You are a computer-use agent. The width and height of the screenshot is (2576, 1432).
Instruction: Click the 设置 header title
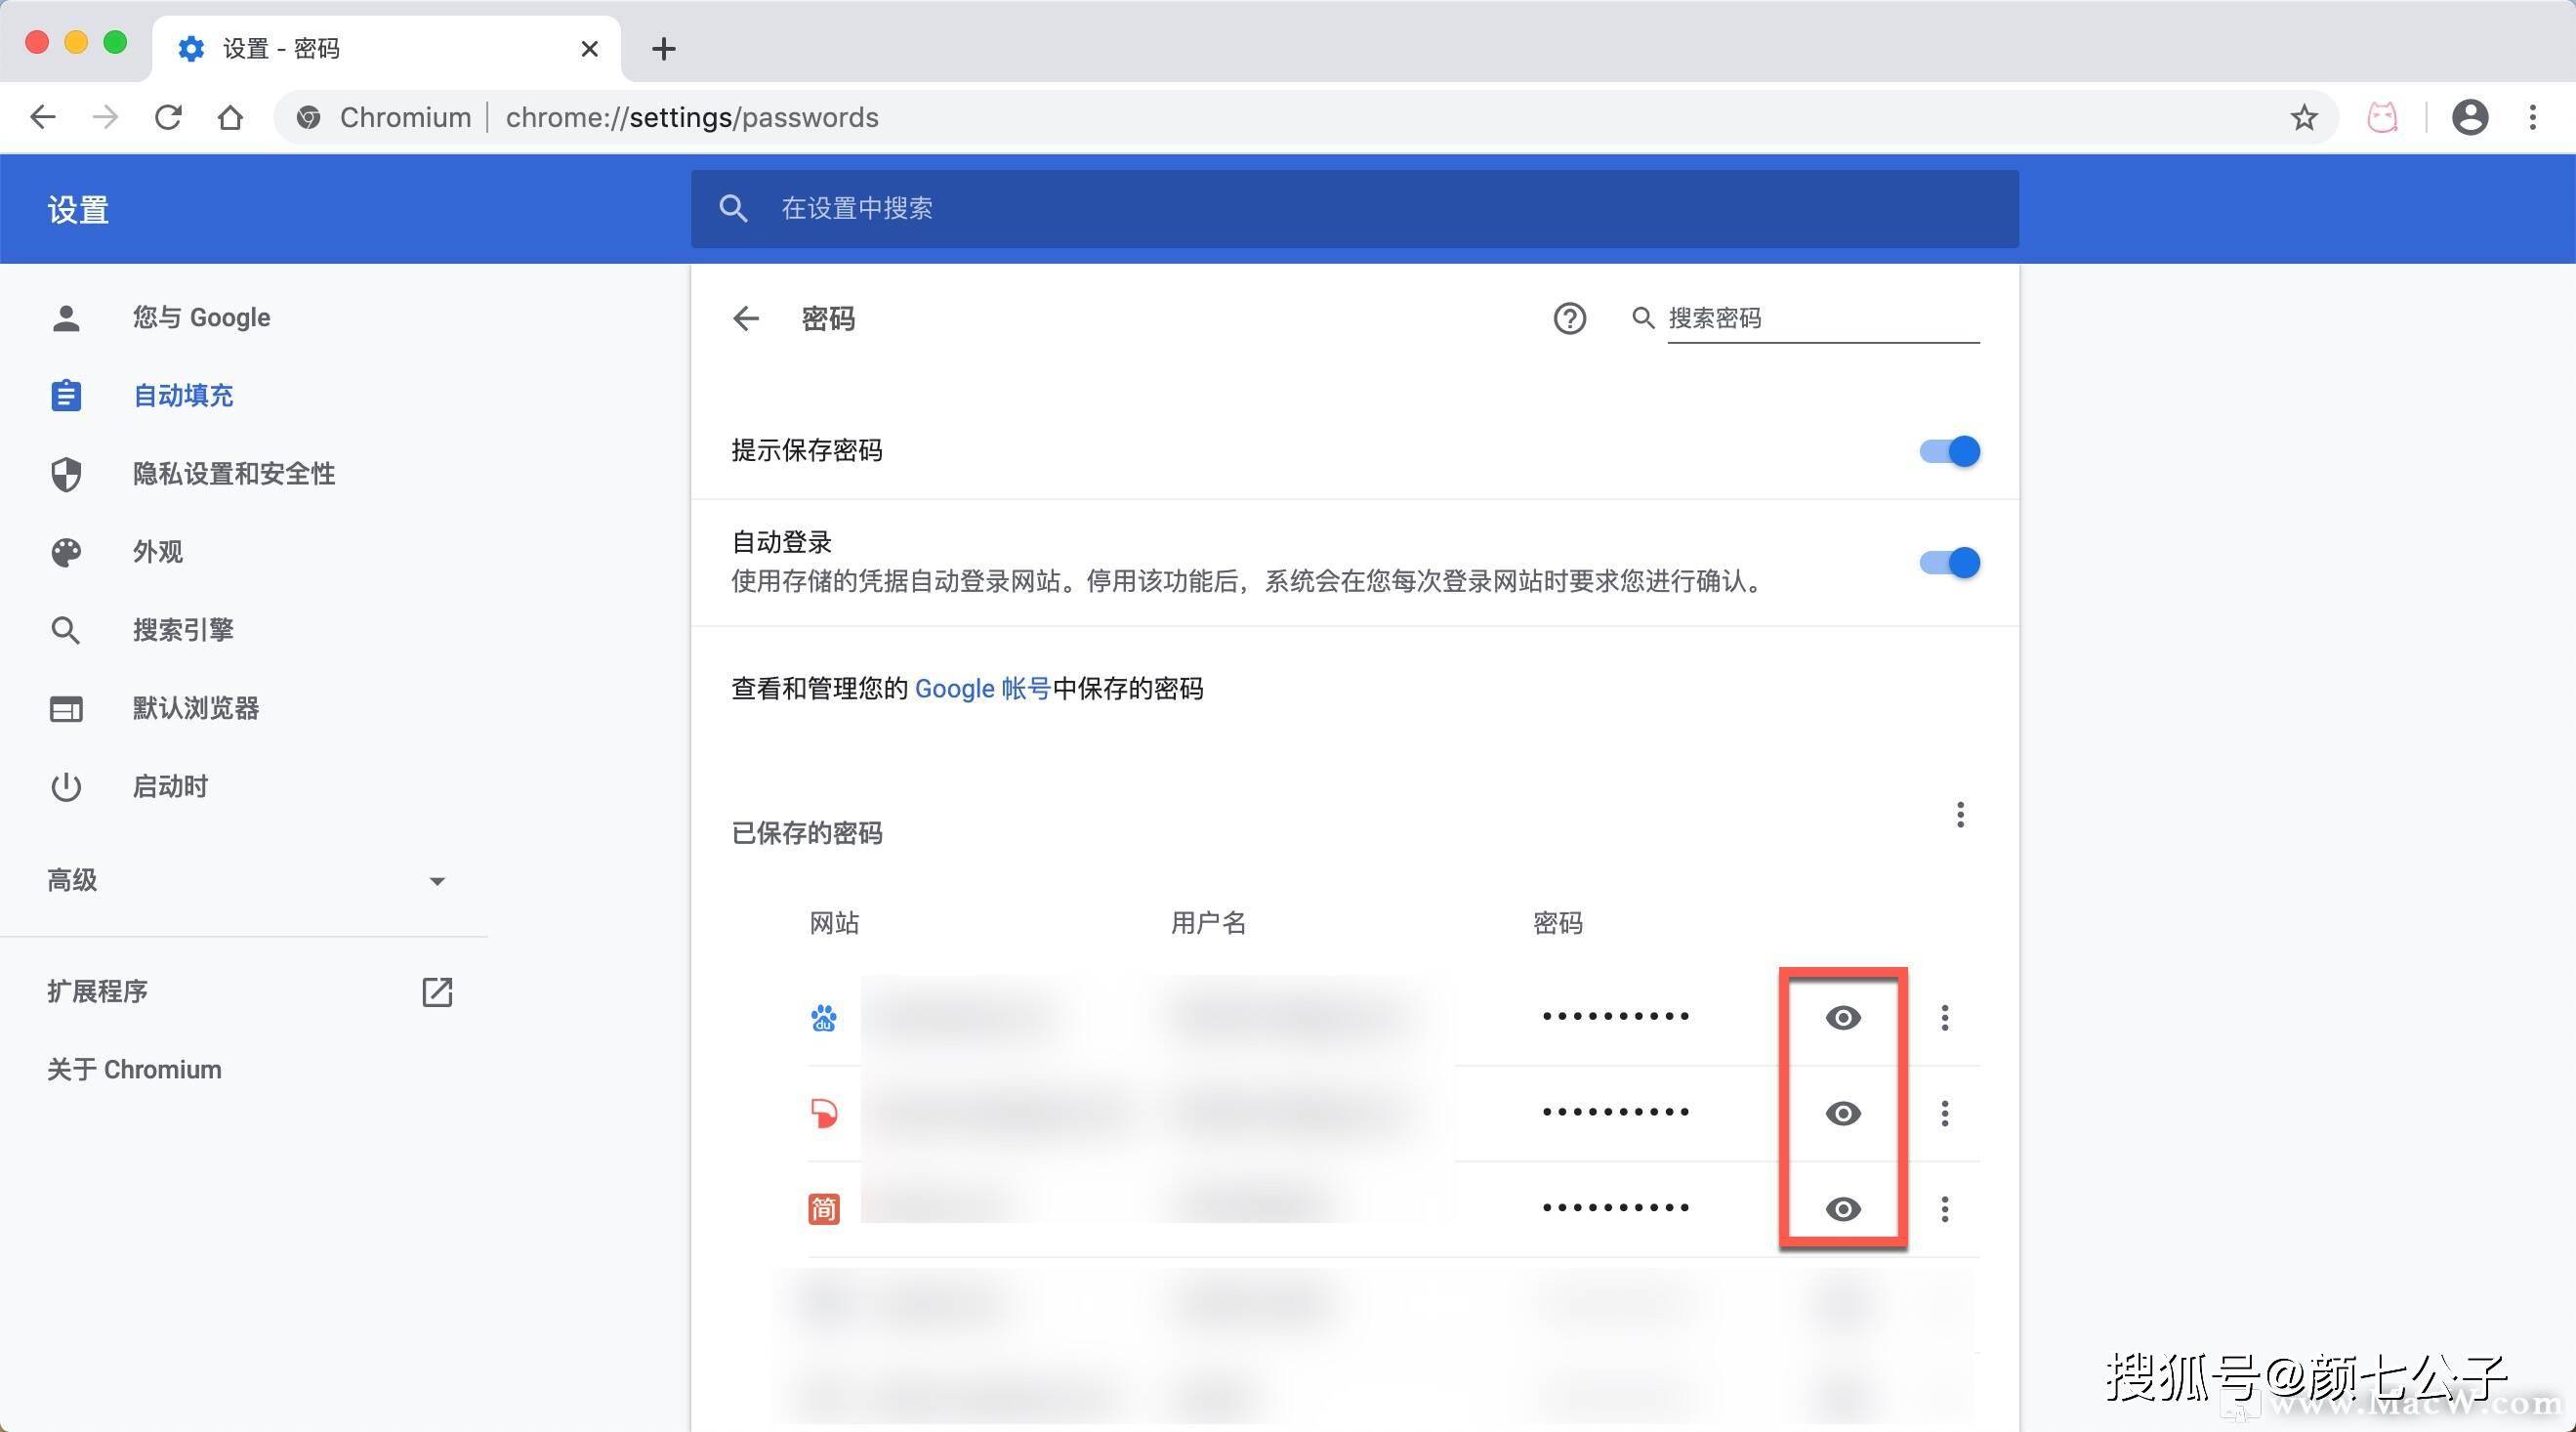click(x=78, y=210)
